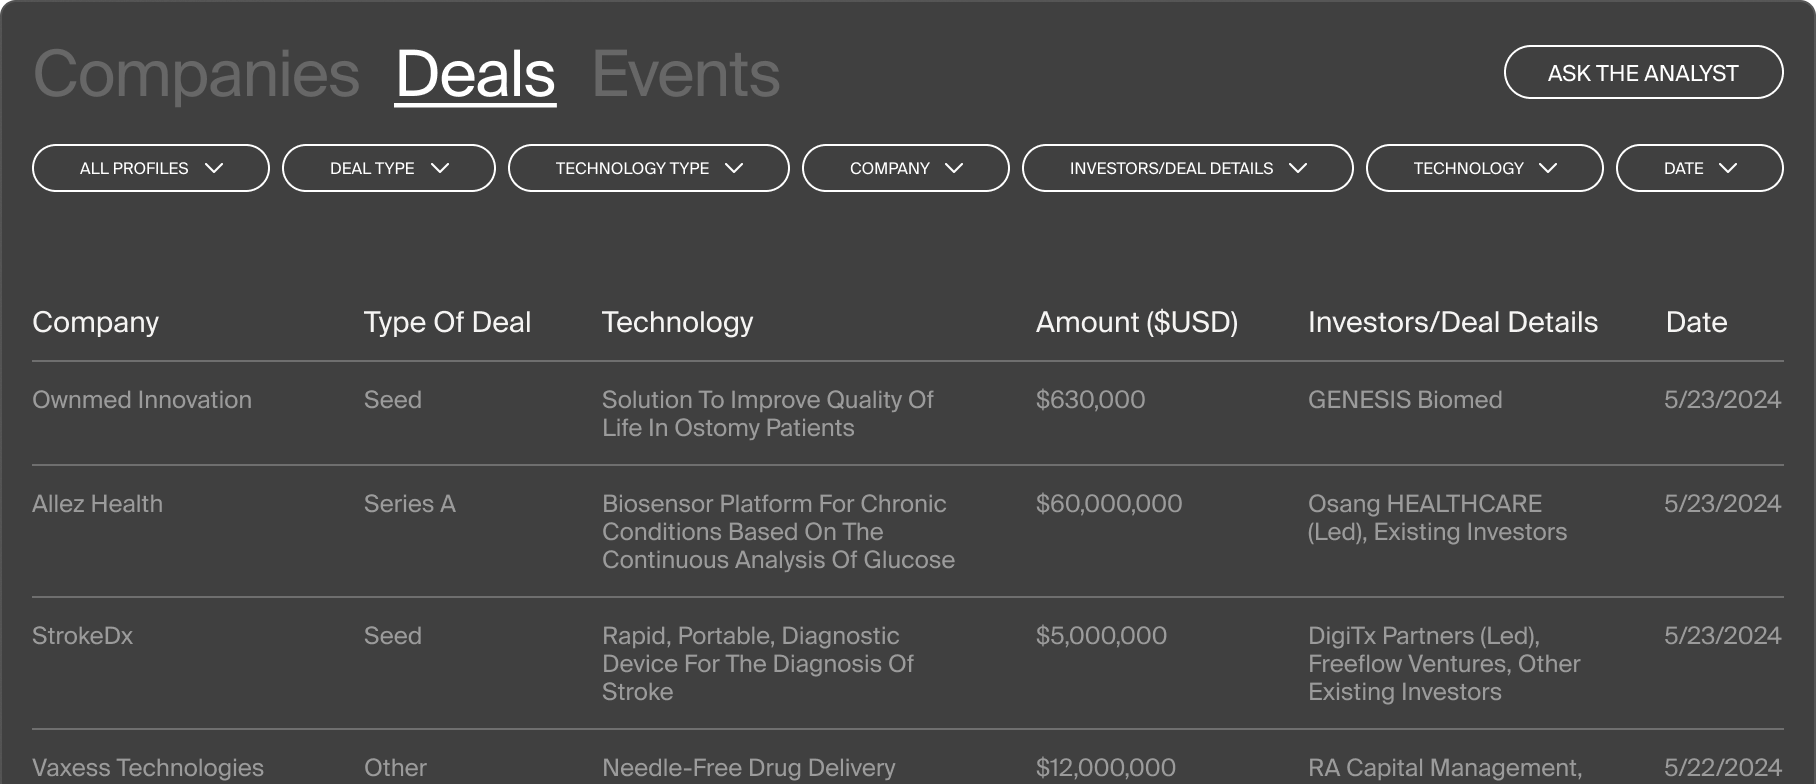Click the Osang HEALTHCARE investor details
1816x784 pixels.
pos(1437,517)
